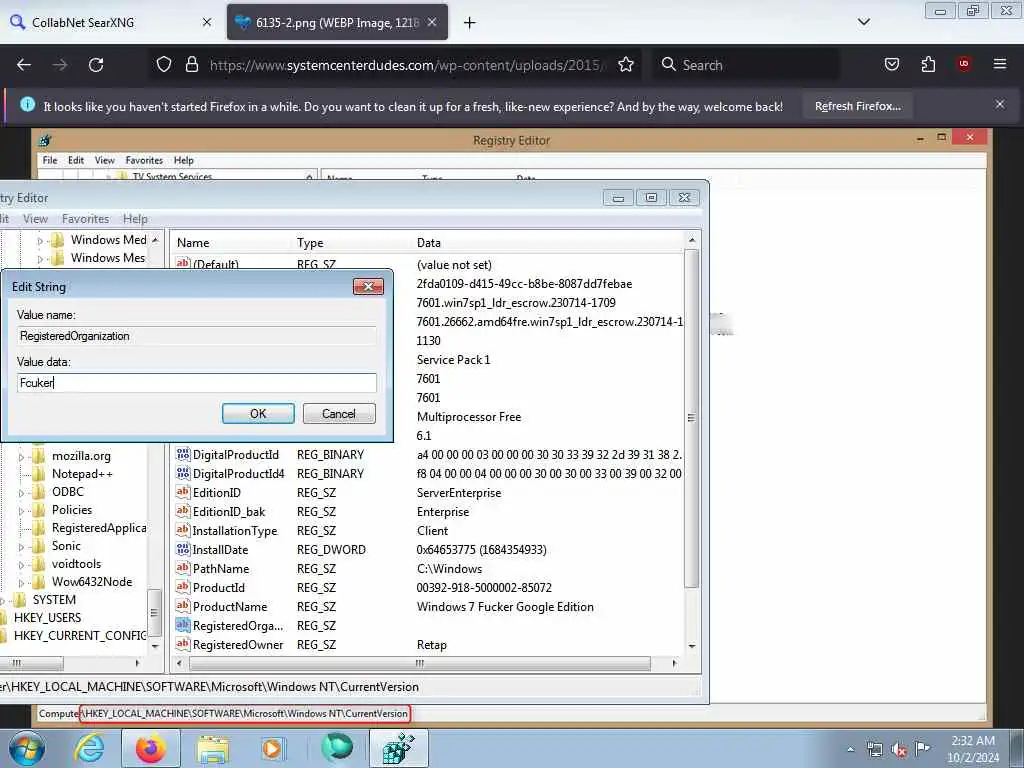Open Windows Media Player from the taskbar

pos(272,748)
